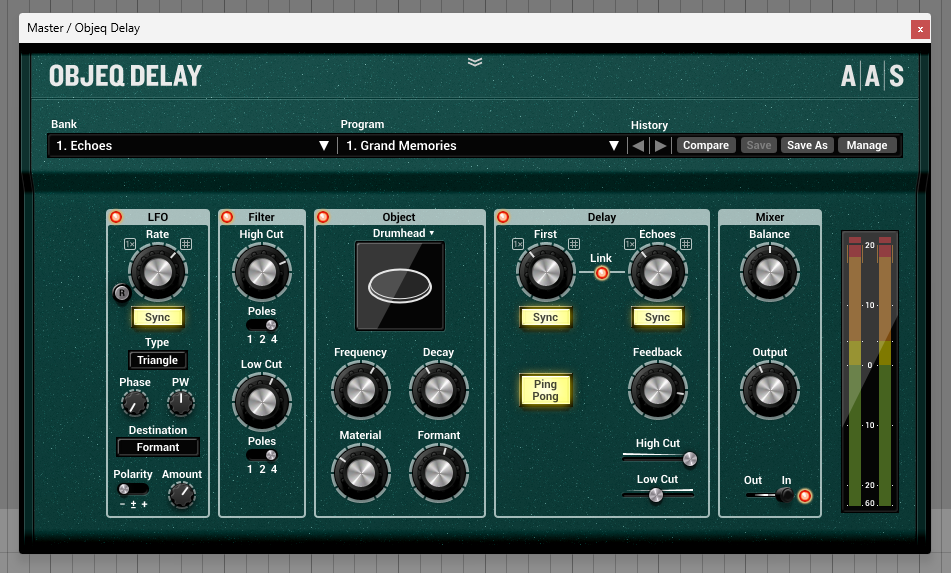Screen dimensions: 951x573
Task: Click the Delay First knob
Action: [x=545, y=272]
